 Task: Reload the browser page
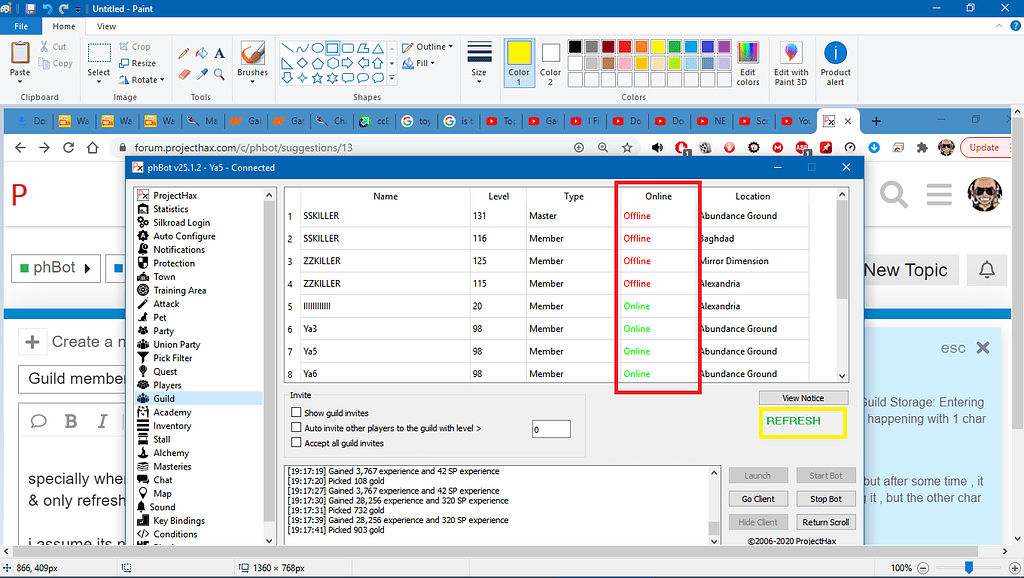pos(69,148)
